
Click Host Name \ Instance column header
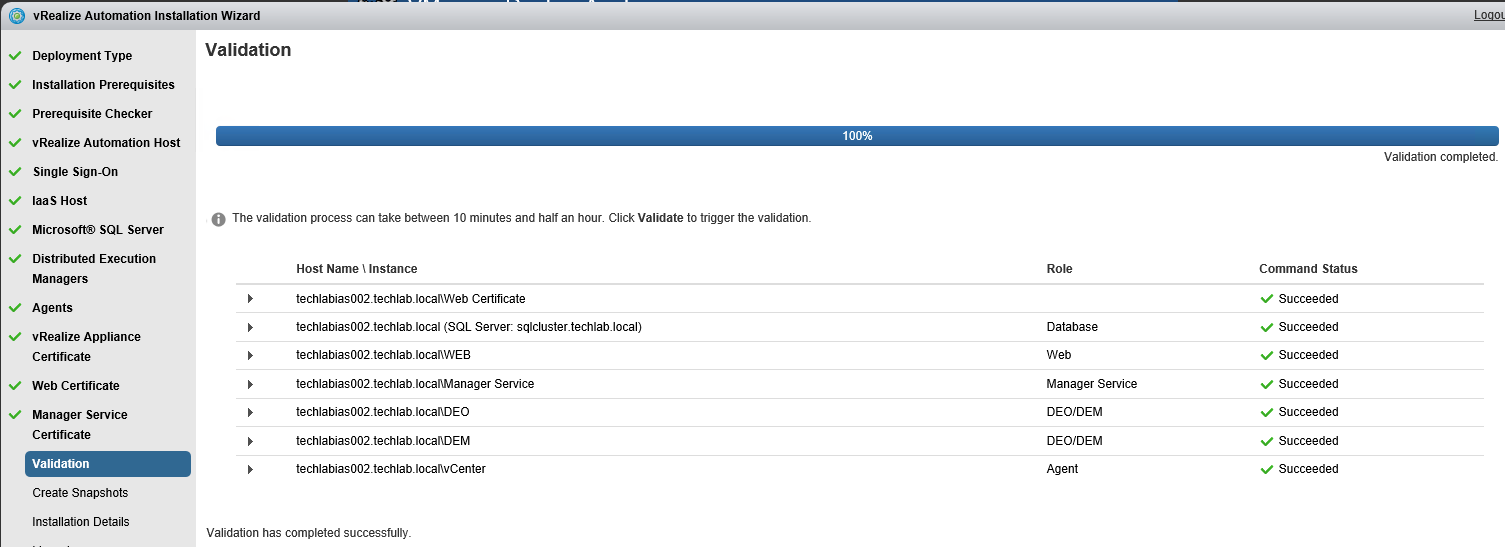click(x=357, y=269)
